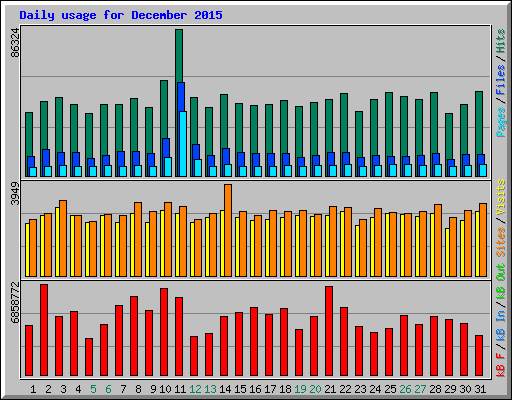
Task: Click the x-axis label for day 3
Action: (63, 389)
